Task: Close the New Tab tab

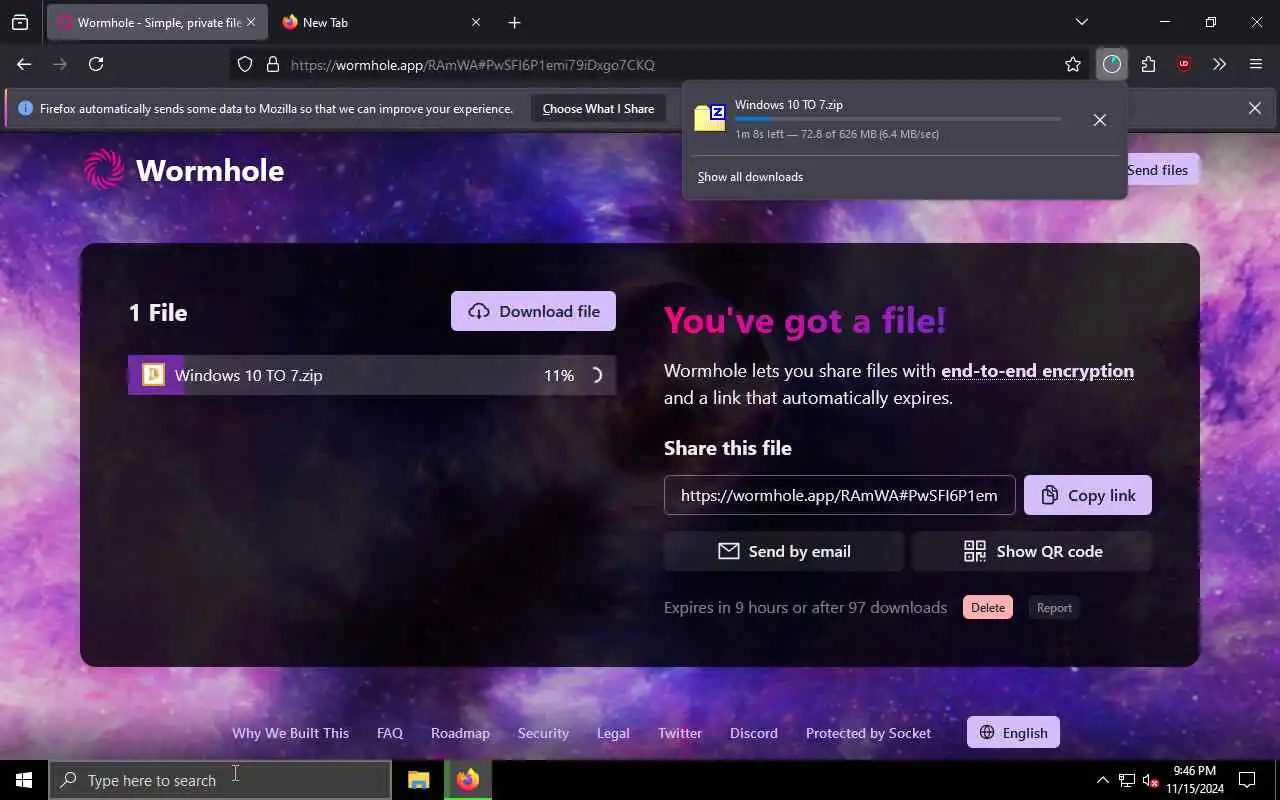Action: coord(476,22)
